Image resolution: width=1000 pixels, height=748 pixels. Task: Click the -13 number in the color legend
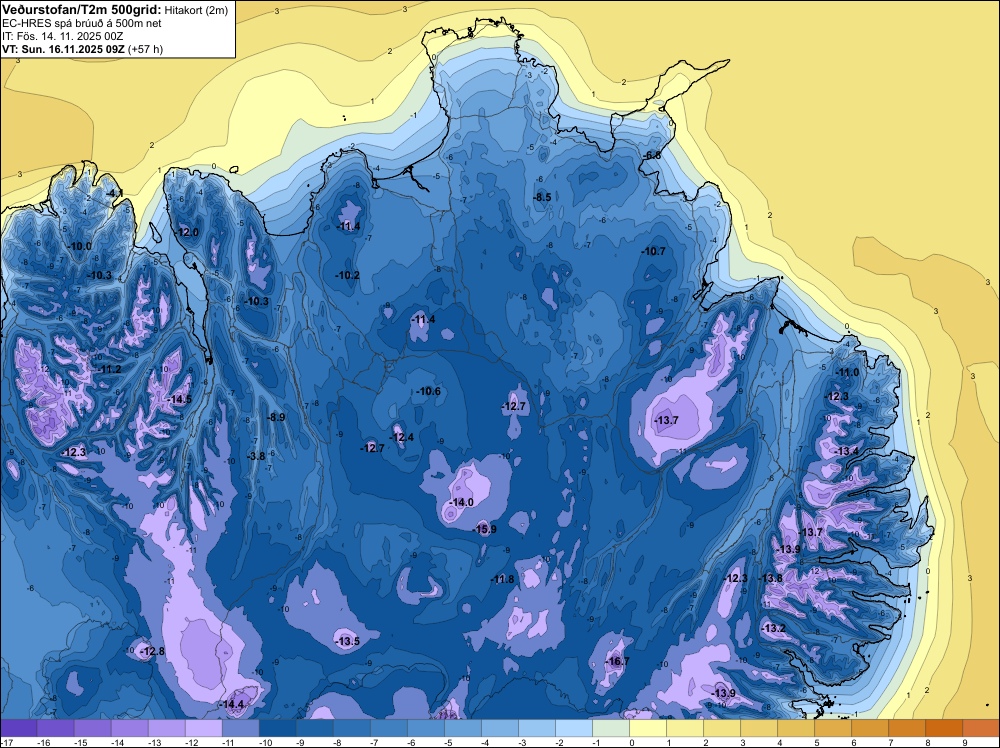154,742
